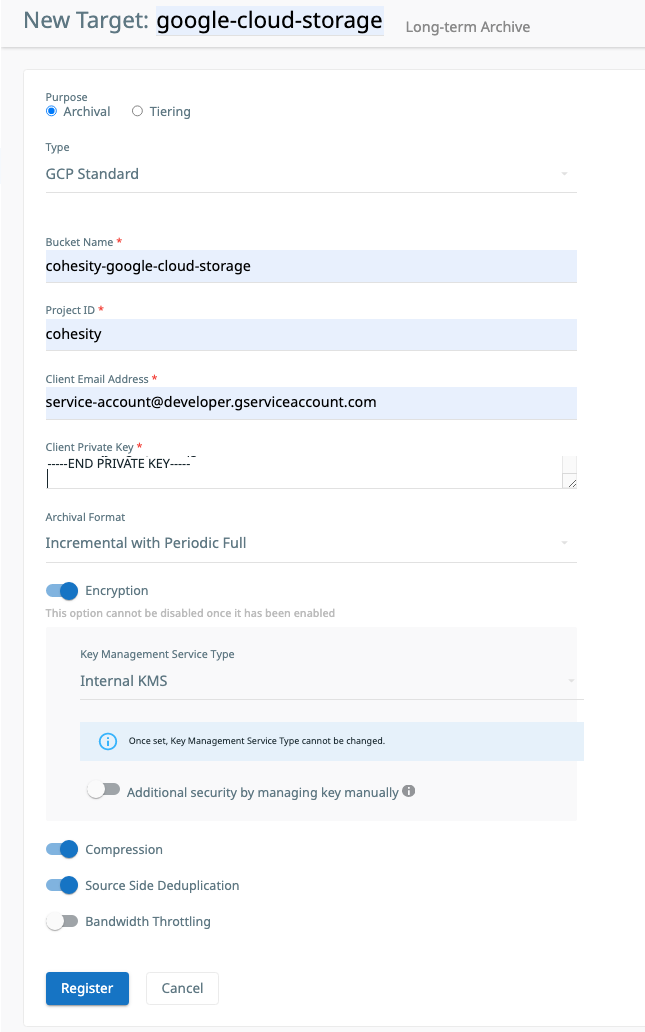The image size is (645, 1032).
Task: Click into the Client Email Address field
Action: [x=310, y=402]
